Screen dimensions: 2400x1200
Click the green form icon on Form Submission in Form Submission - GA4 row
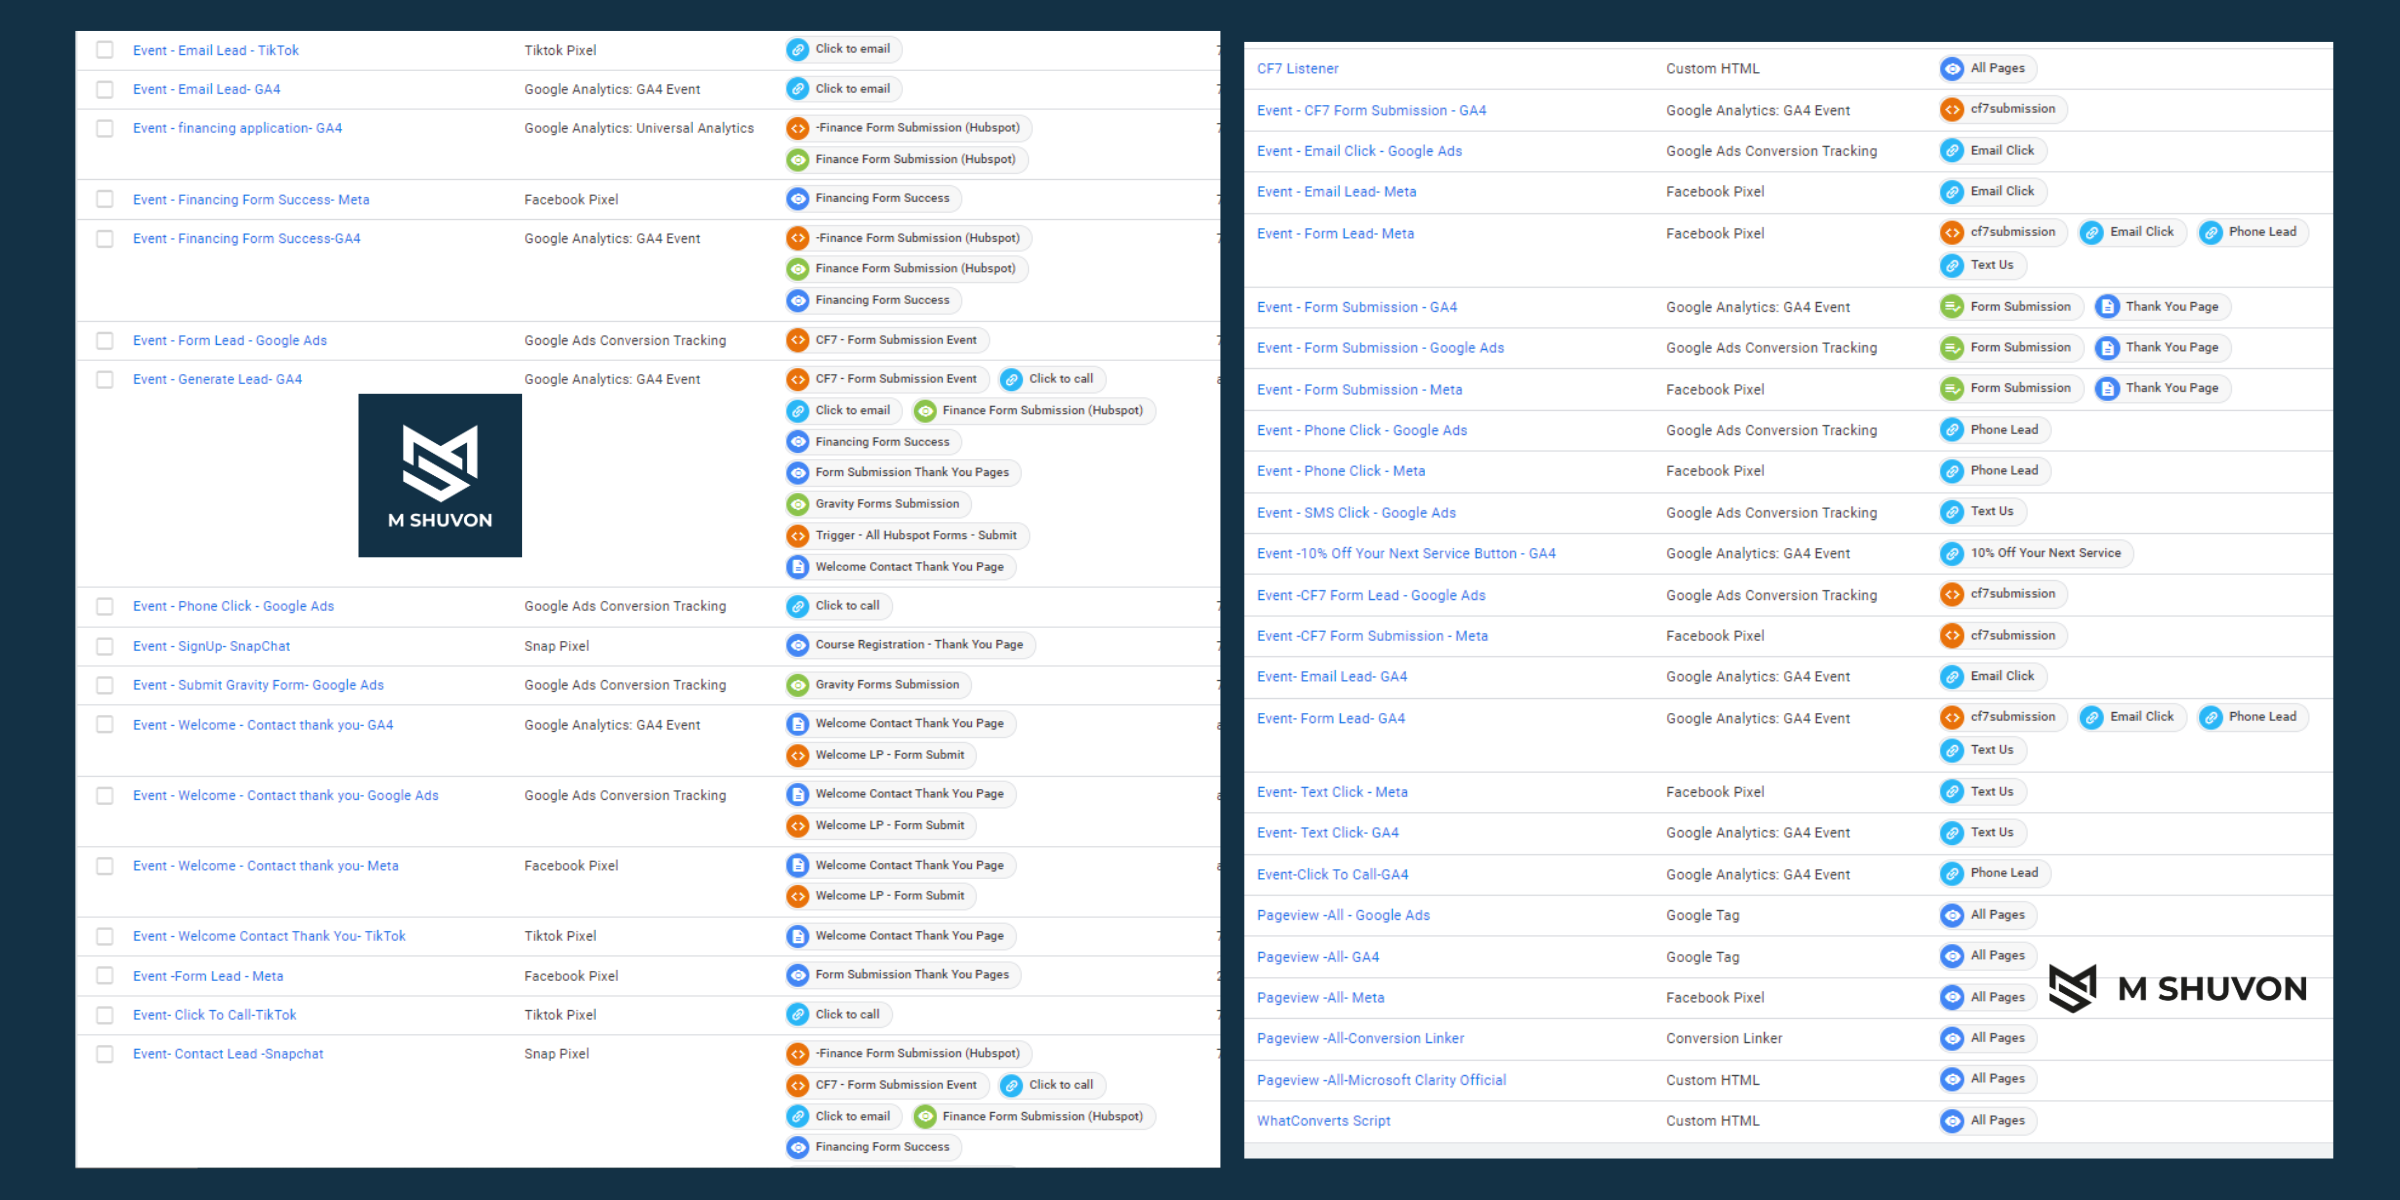(x=1952, y=307)
